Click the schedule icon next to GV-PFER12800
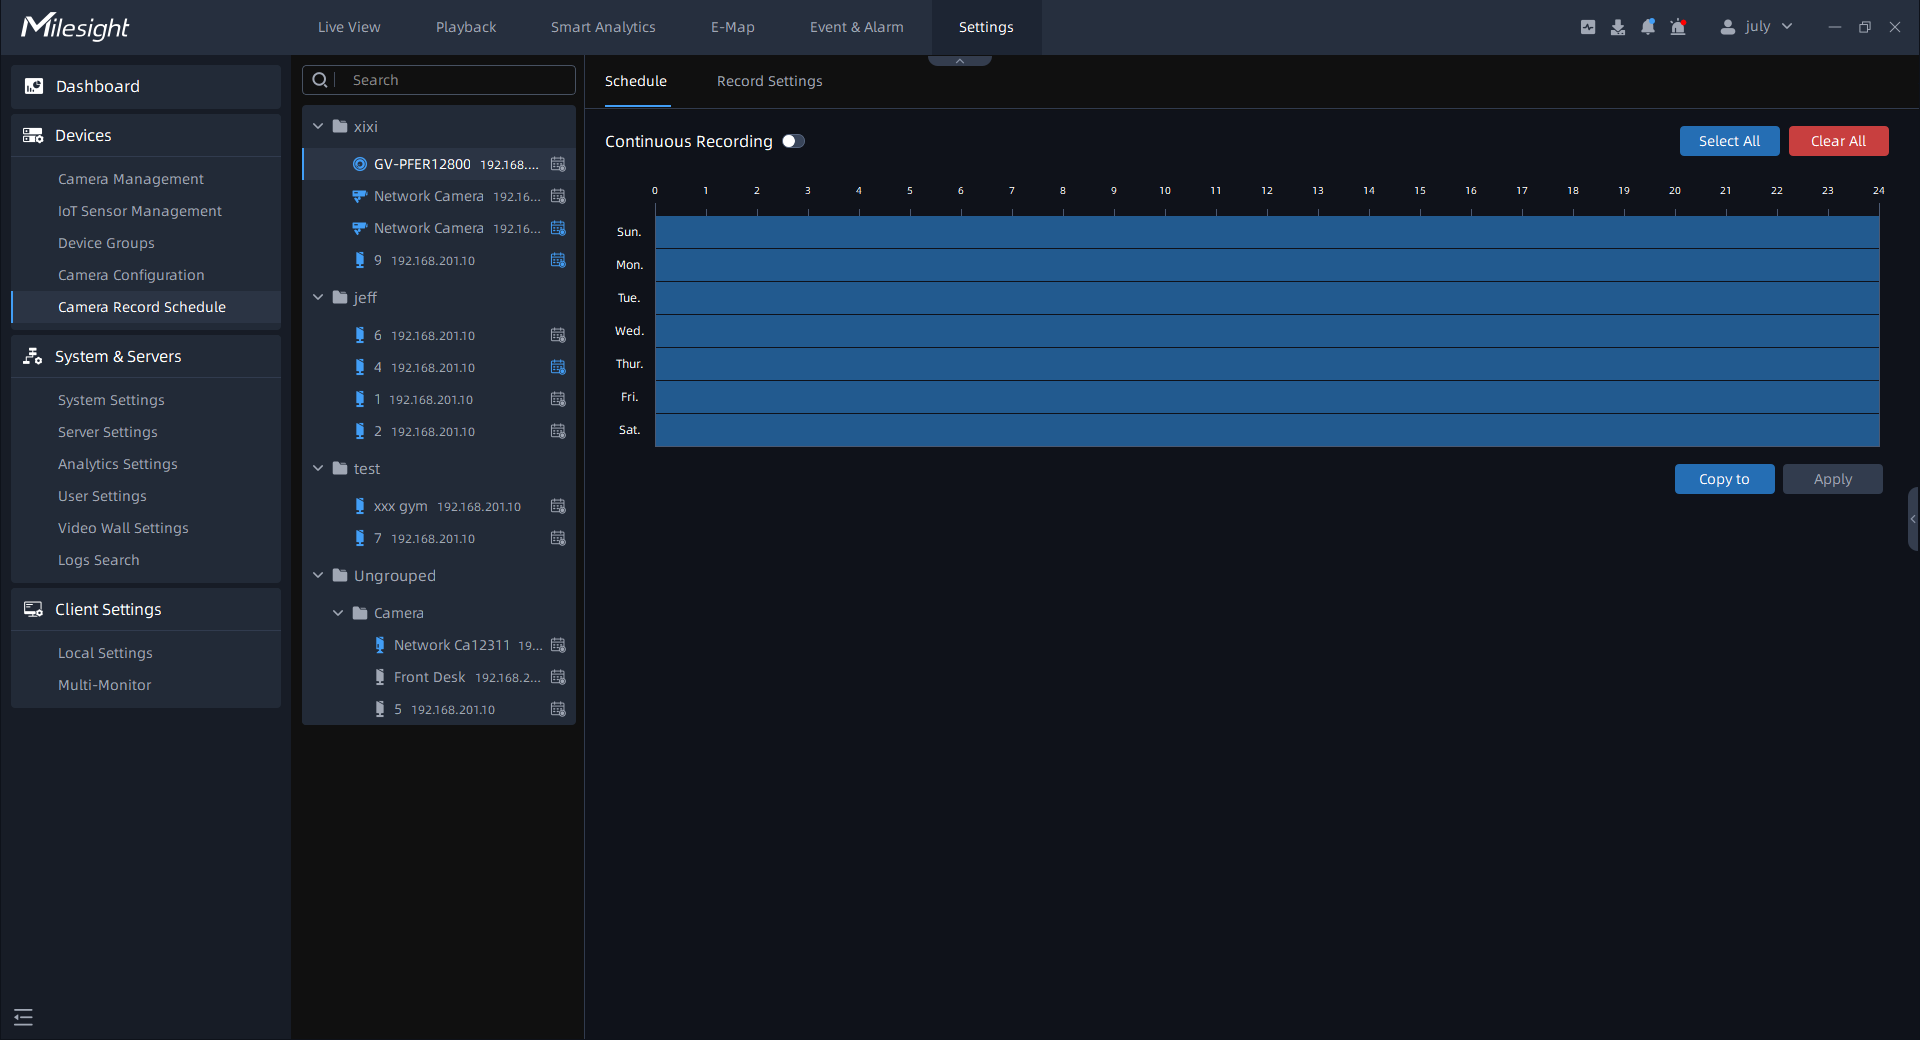The width and height of the screenshot is (1920, 1040). click(558, 164)
